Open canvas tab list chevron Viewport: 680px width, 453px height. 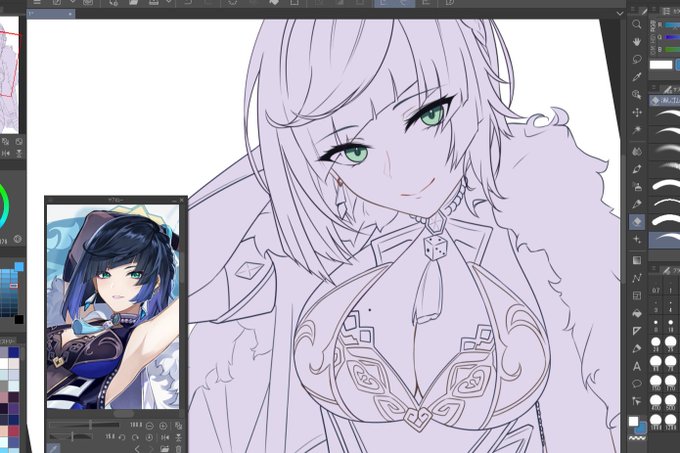pyautogui.click(x=620, y=13)
